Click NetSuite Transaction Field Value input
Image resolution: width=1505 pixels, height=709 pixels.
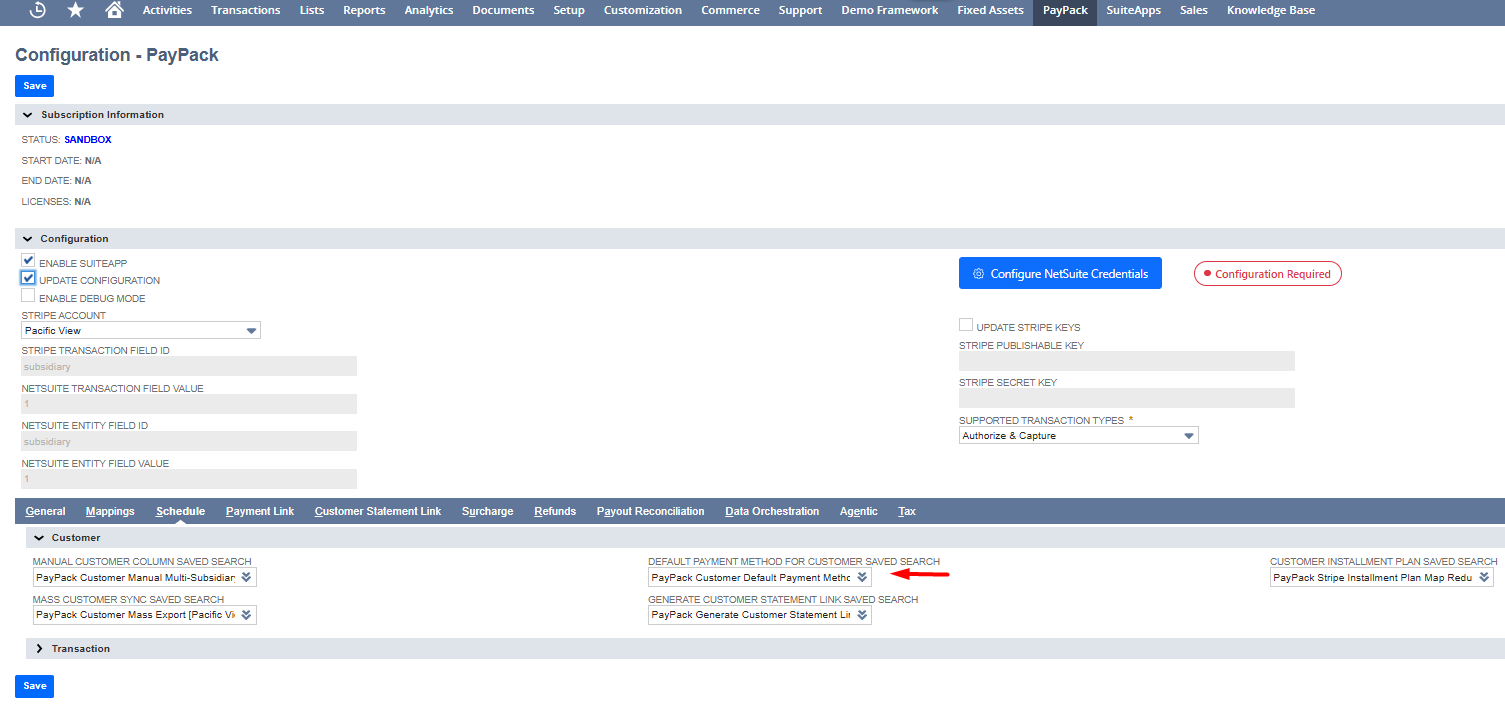click(x=189, y=404)
